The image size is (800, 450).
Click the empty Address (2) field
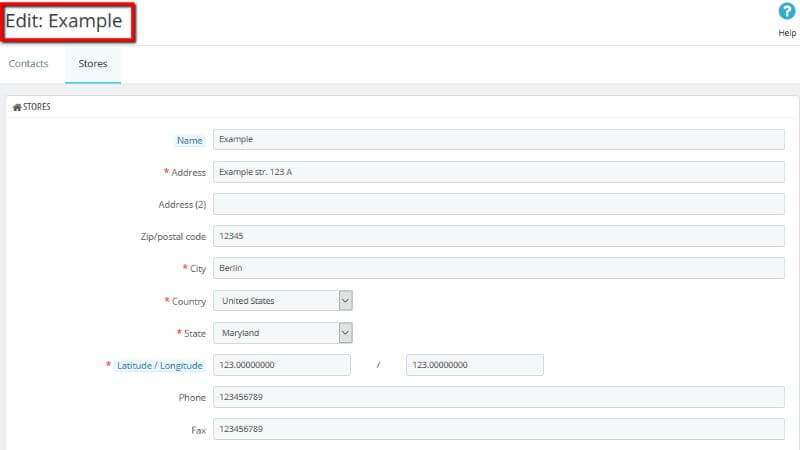(x=498, y=204)
